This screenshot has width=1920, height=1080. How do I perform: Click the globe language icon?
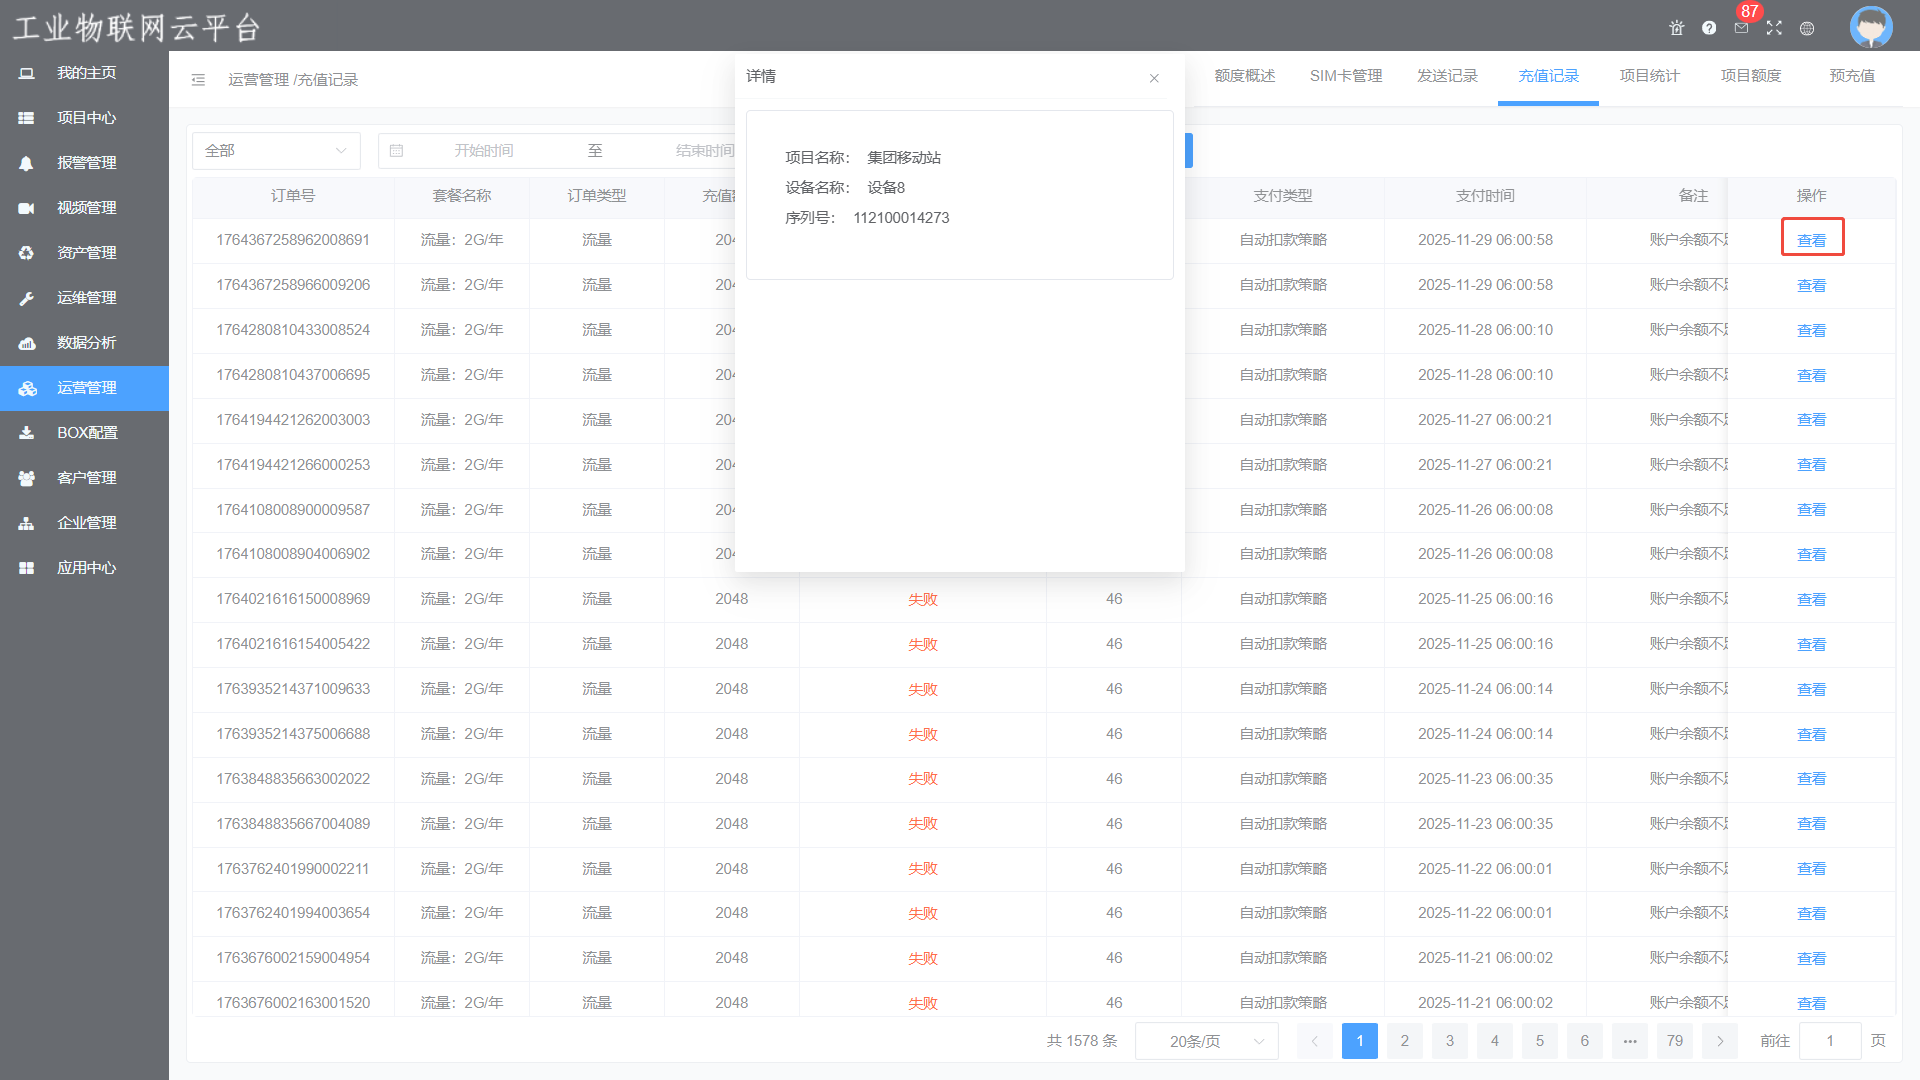coord(1807,28)
